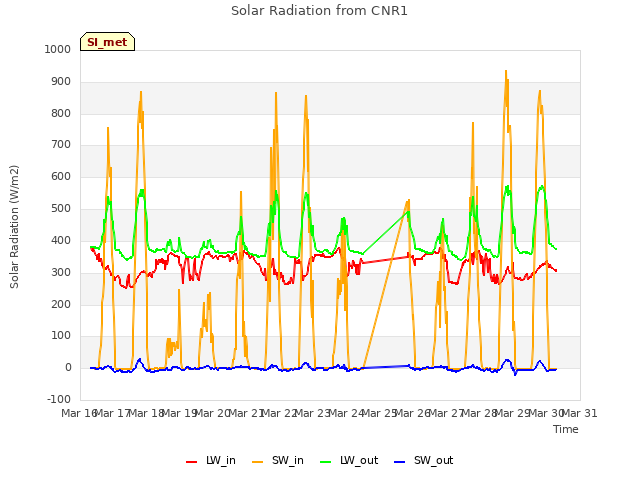
Task: Toggle the LW_out legend entry
Action: [349, 460]
